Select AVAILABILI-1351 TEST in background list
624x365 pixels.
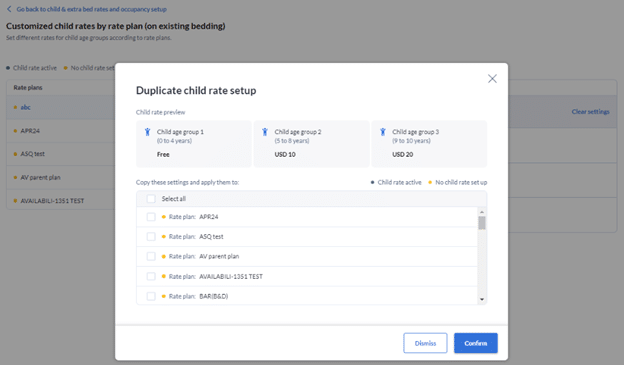(52, 201)
